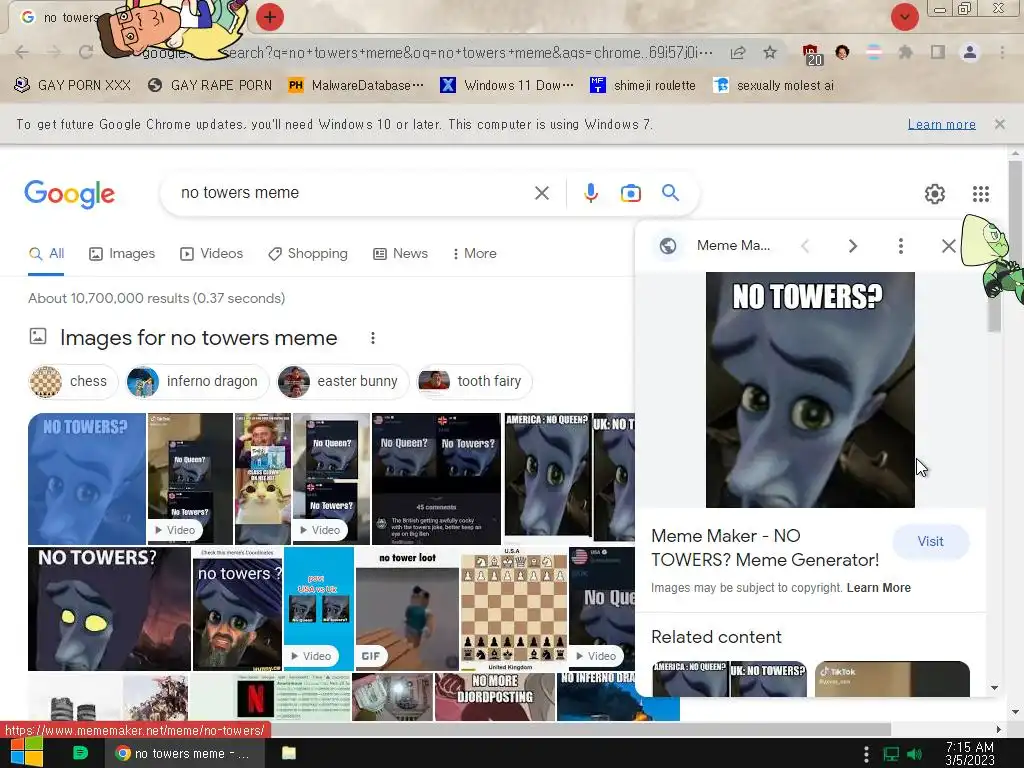This screenshot has width=1024, height=768.
Task: Switch to the Videos tab
Action: [212, 253]
